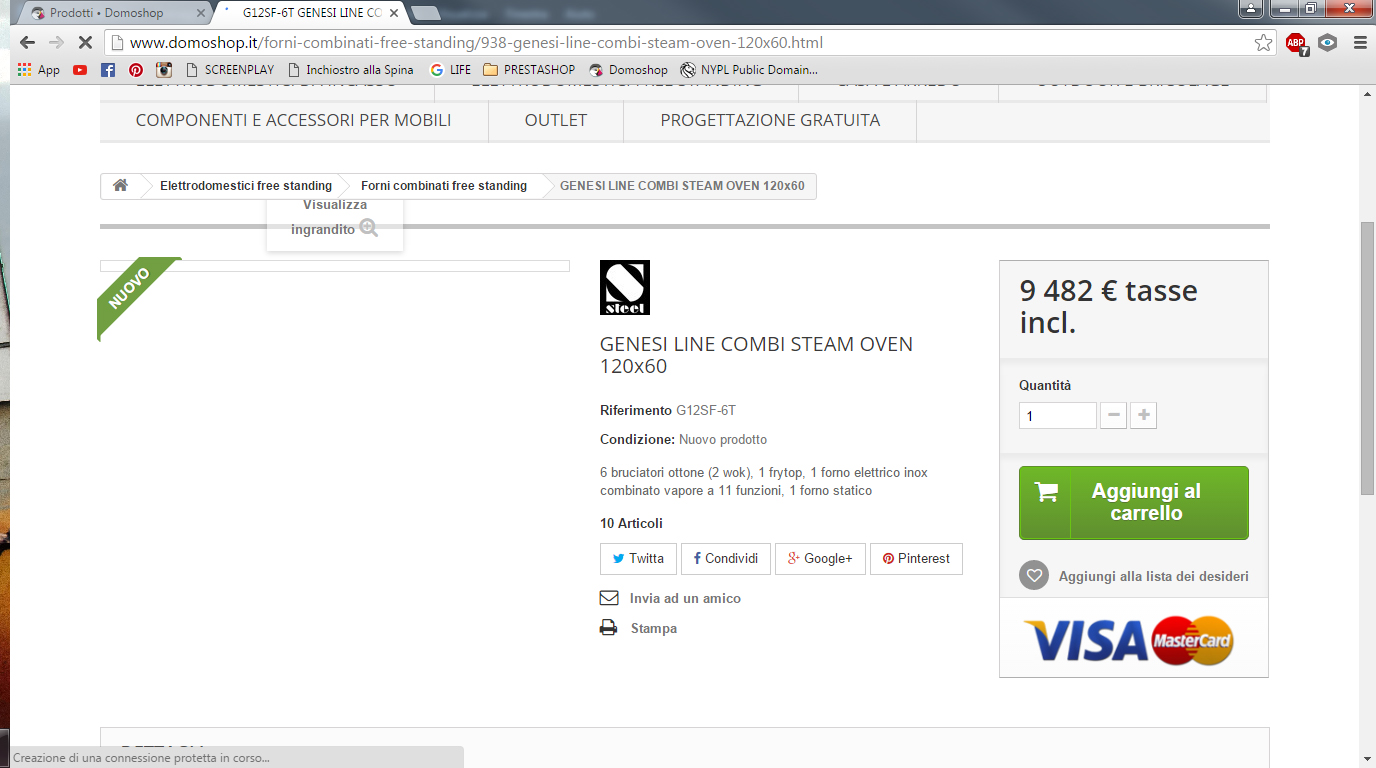
Task: Decrease quantity with minus button
Action: 1113,416
